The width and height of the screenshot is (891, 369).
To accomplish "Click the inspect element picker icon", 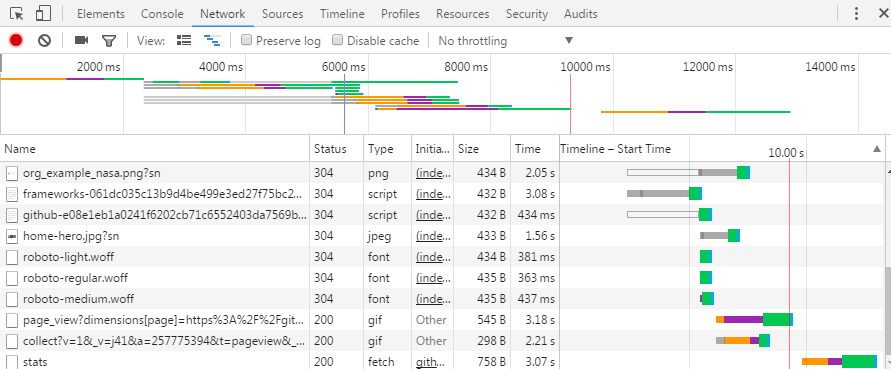I will [x=16, y=14].
